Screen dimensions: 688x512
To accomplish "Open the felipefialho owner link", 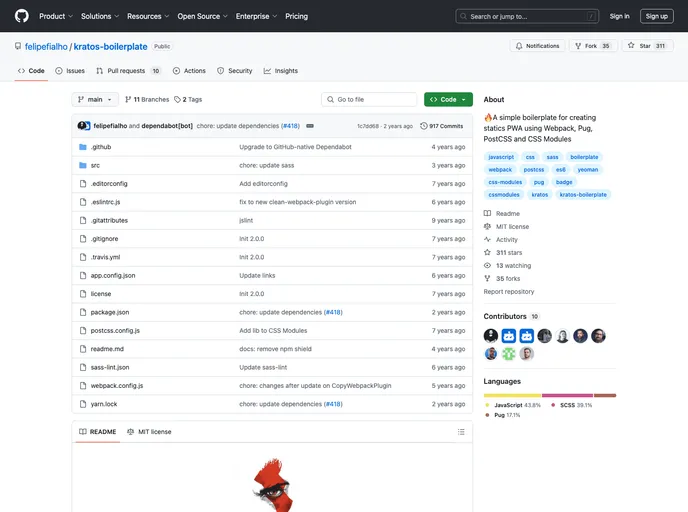I will 46,47.
